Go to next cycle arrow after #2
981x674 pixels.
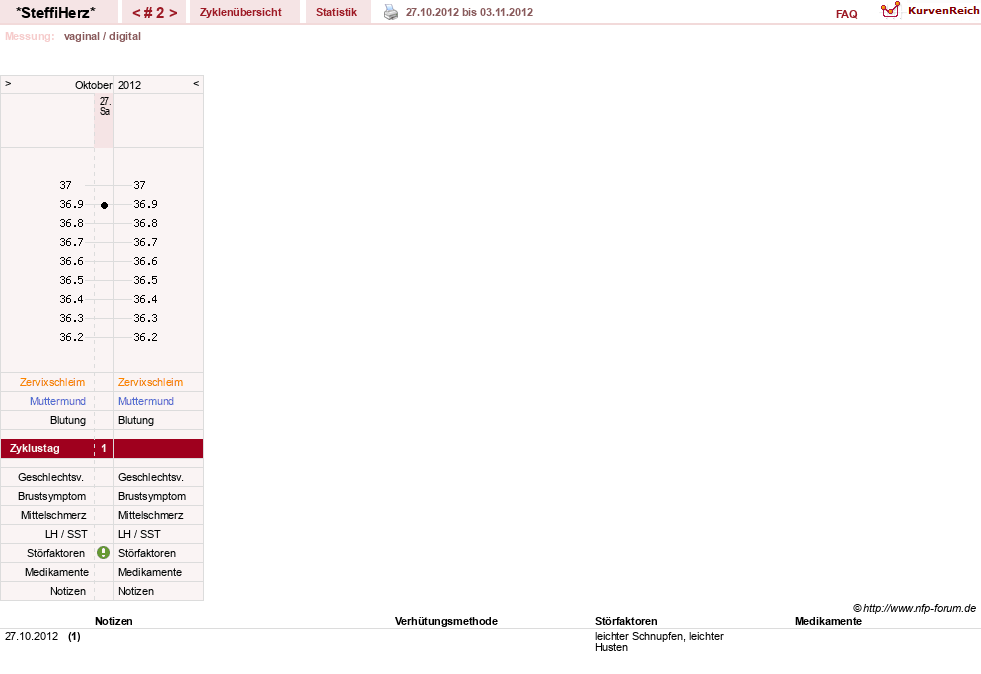click(173, 13)
